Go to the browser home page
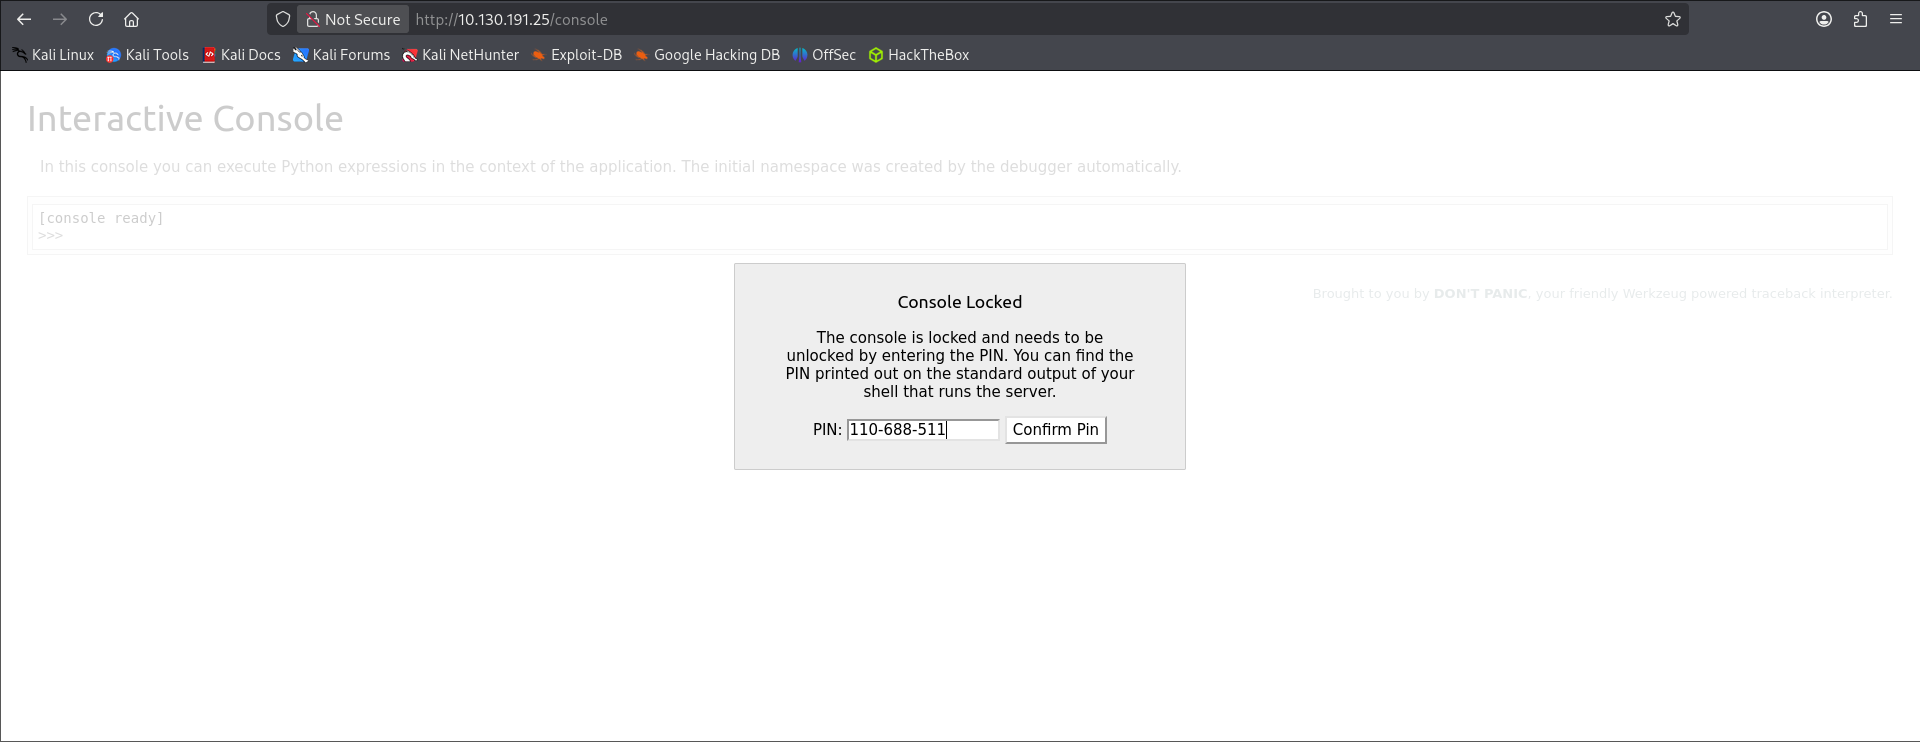Image resolution: width=1921 pixels, height=742 pixels. point(131,19)
